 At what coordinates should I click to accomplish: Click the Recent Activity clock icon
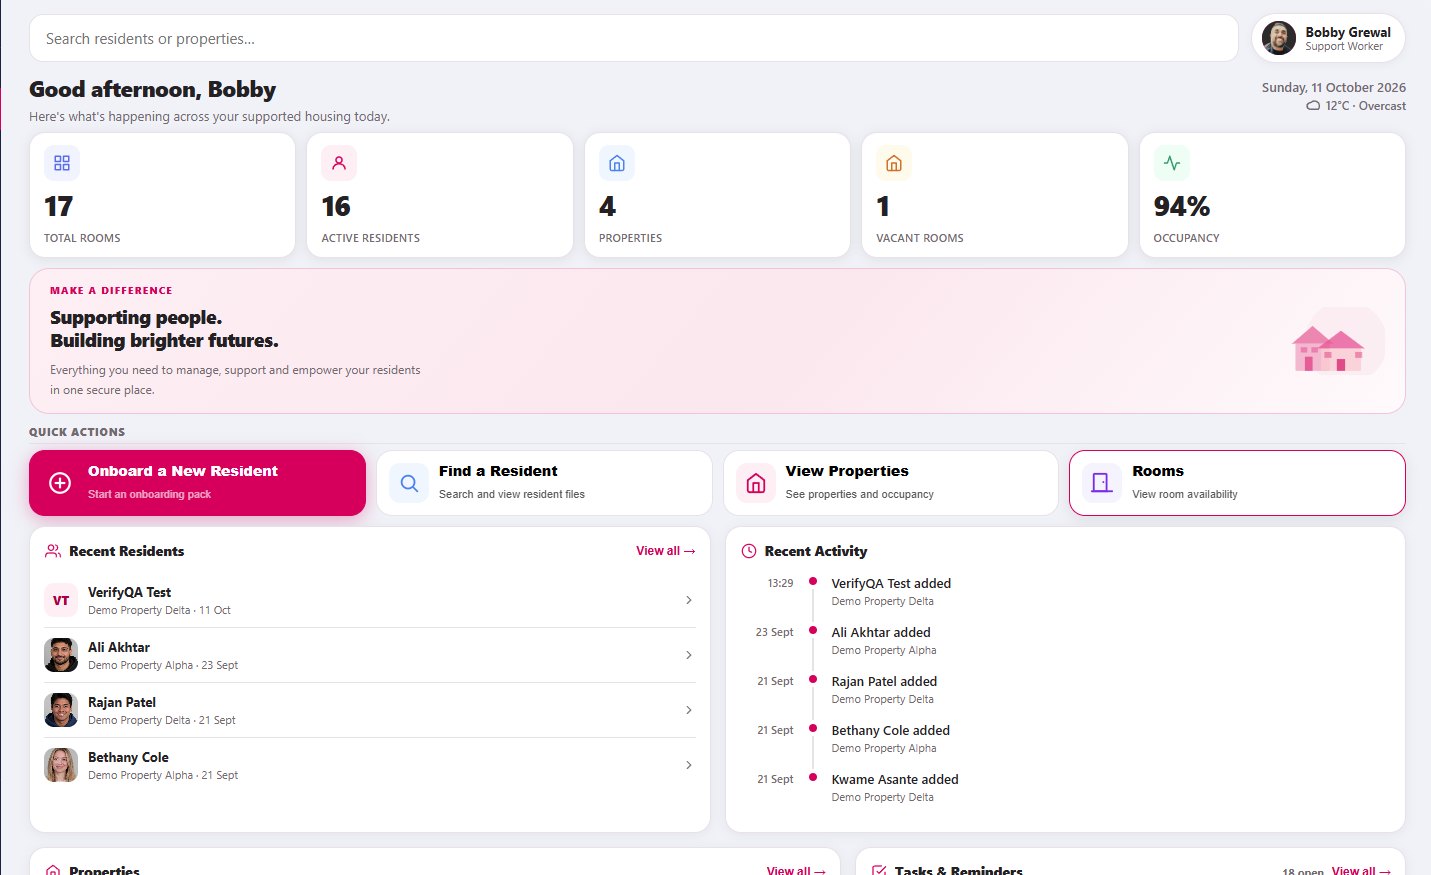[x=749, y=551]
